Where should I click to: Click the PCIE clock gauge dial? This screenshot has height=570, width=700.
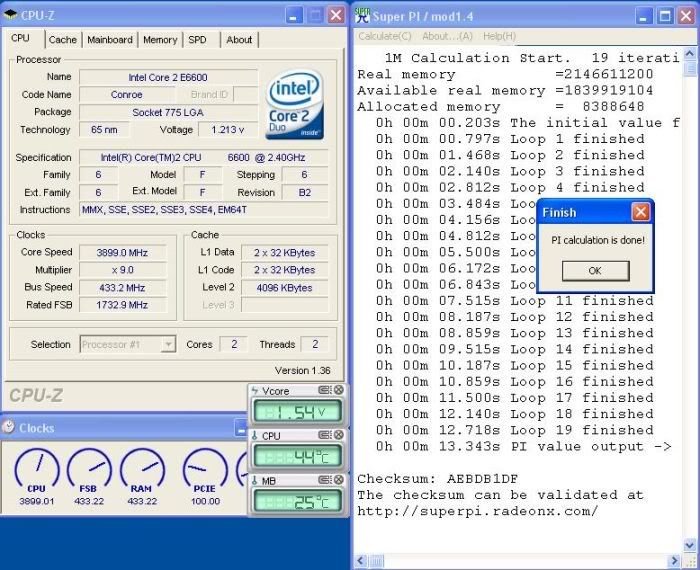(205, 468)
